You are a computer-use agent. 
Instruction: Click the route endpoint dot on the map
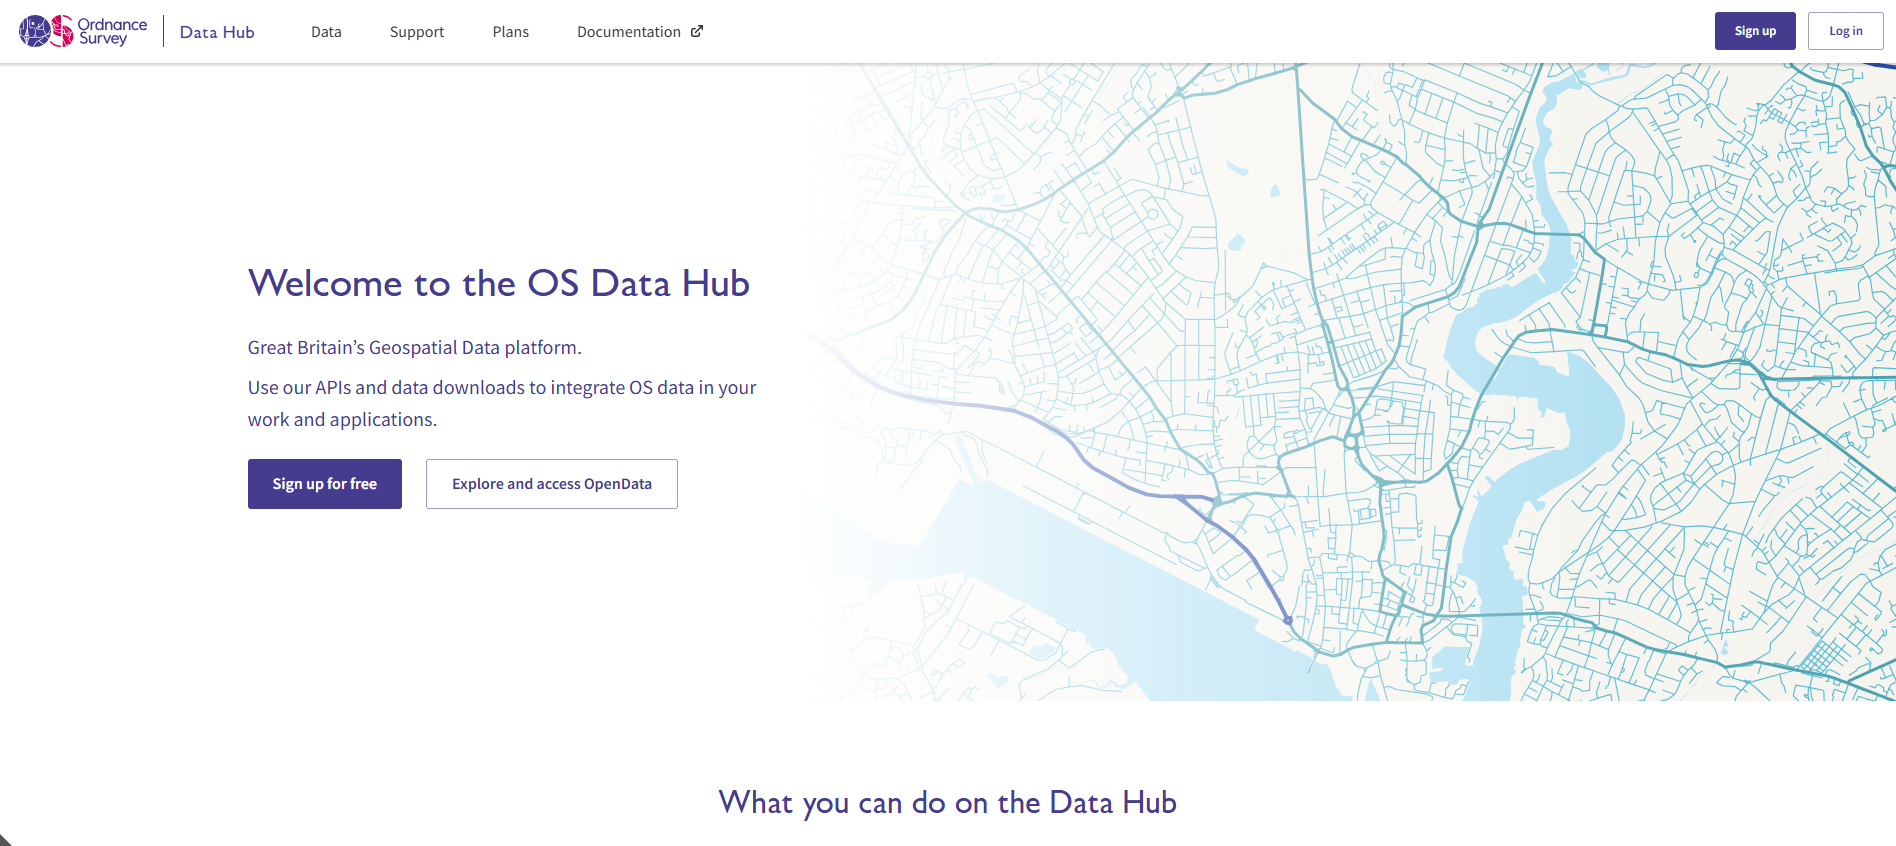[1287, 620]
